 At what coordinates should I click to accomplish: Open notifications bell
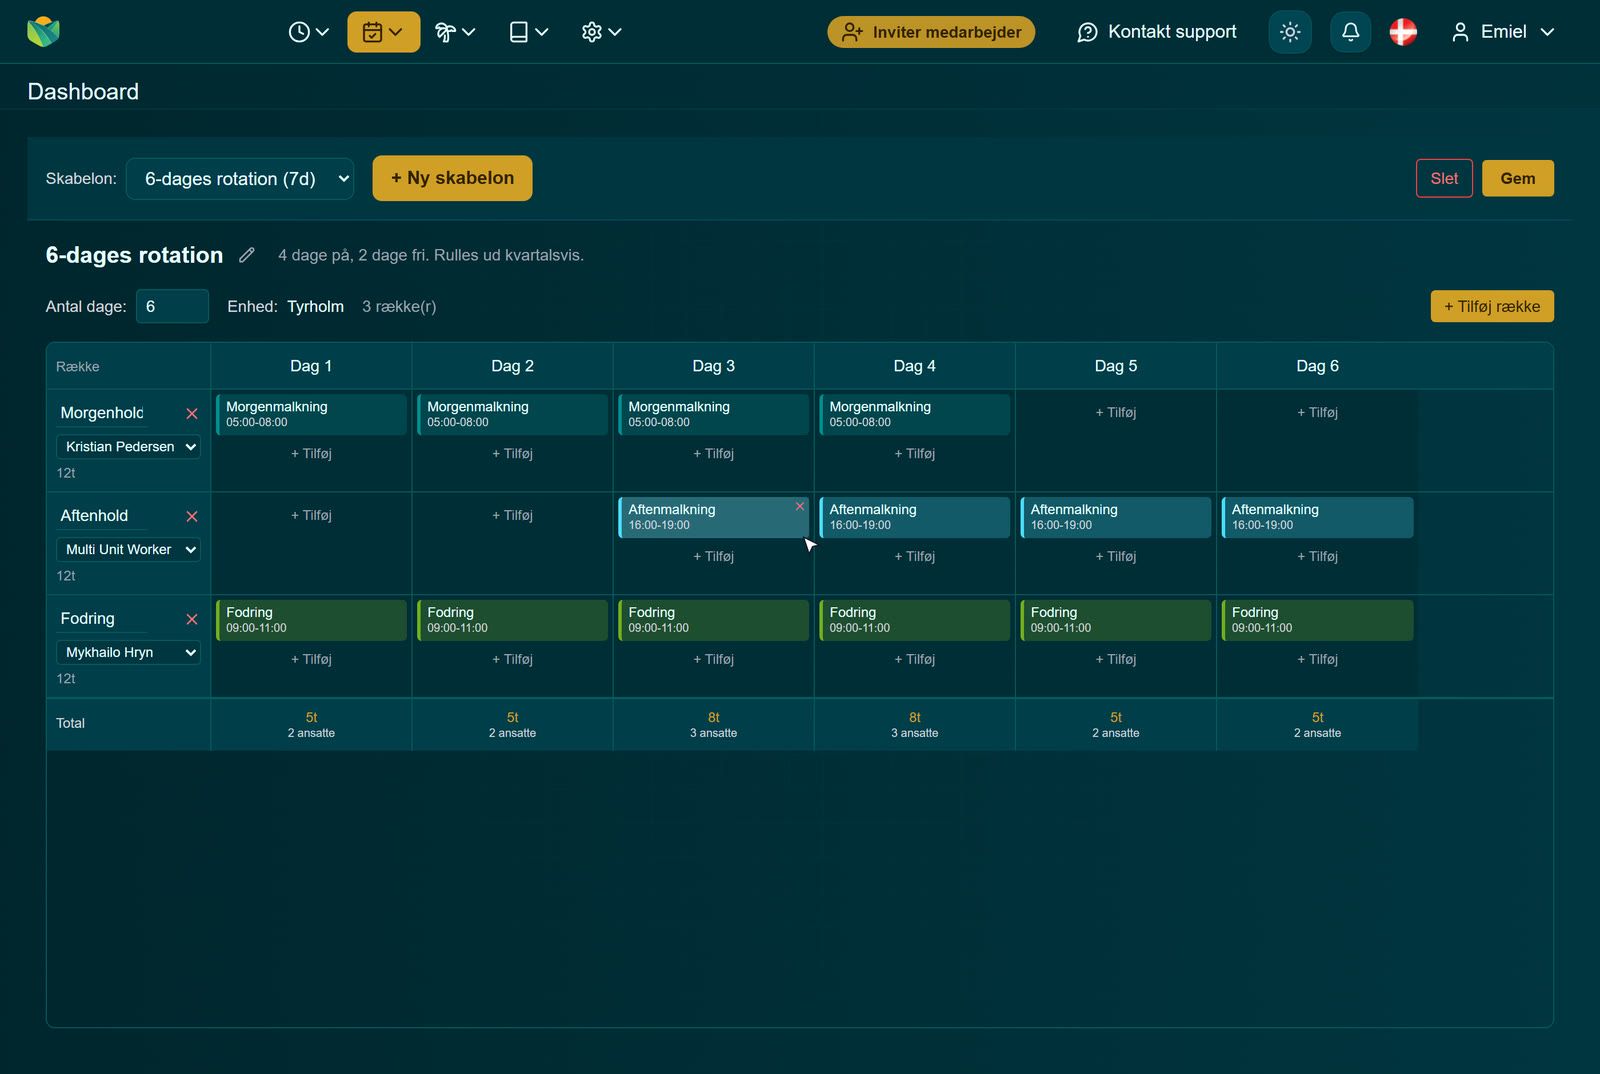click(1350, 32)
